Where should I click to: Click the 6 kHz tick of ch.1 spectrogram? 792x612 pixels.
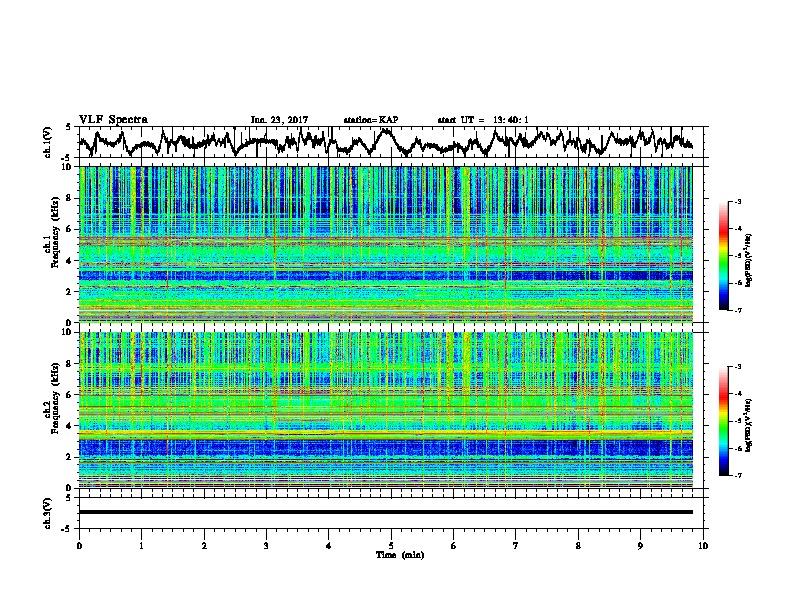pyautogui.click(x=70, y=229)
